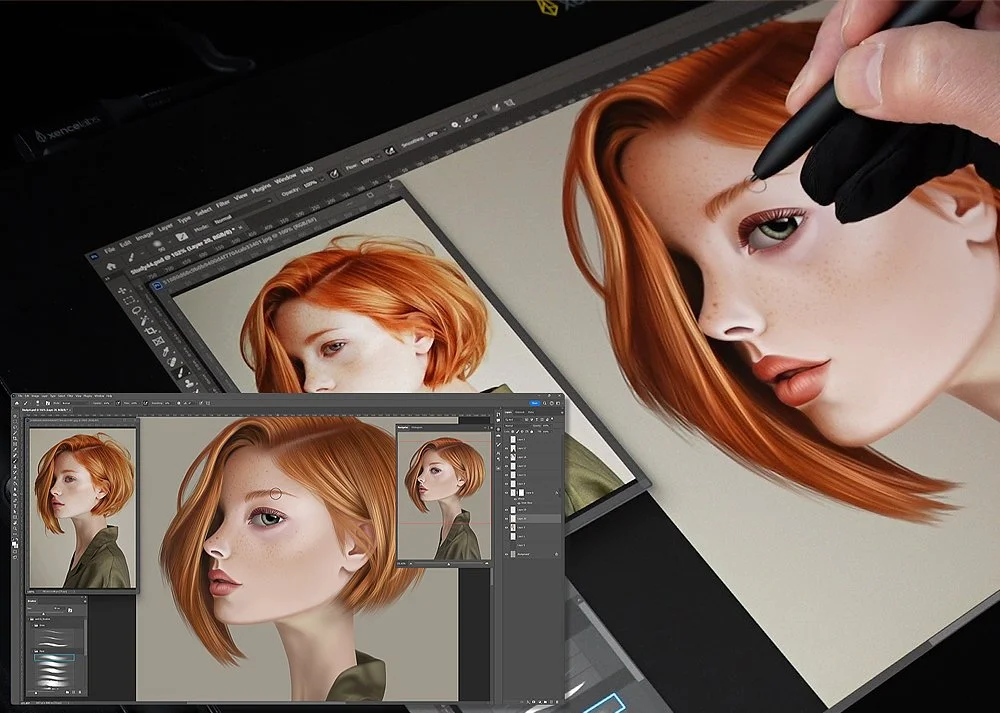Screen dimensions: 1000x713
Task: Toggle eye of highlighted selected layer
Action: 506,518
